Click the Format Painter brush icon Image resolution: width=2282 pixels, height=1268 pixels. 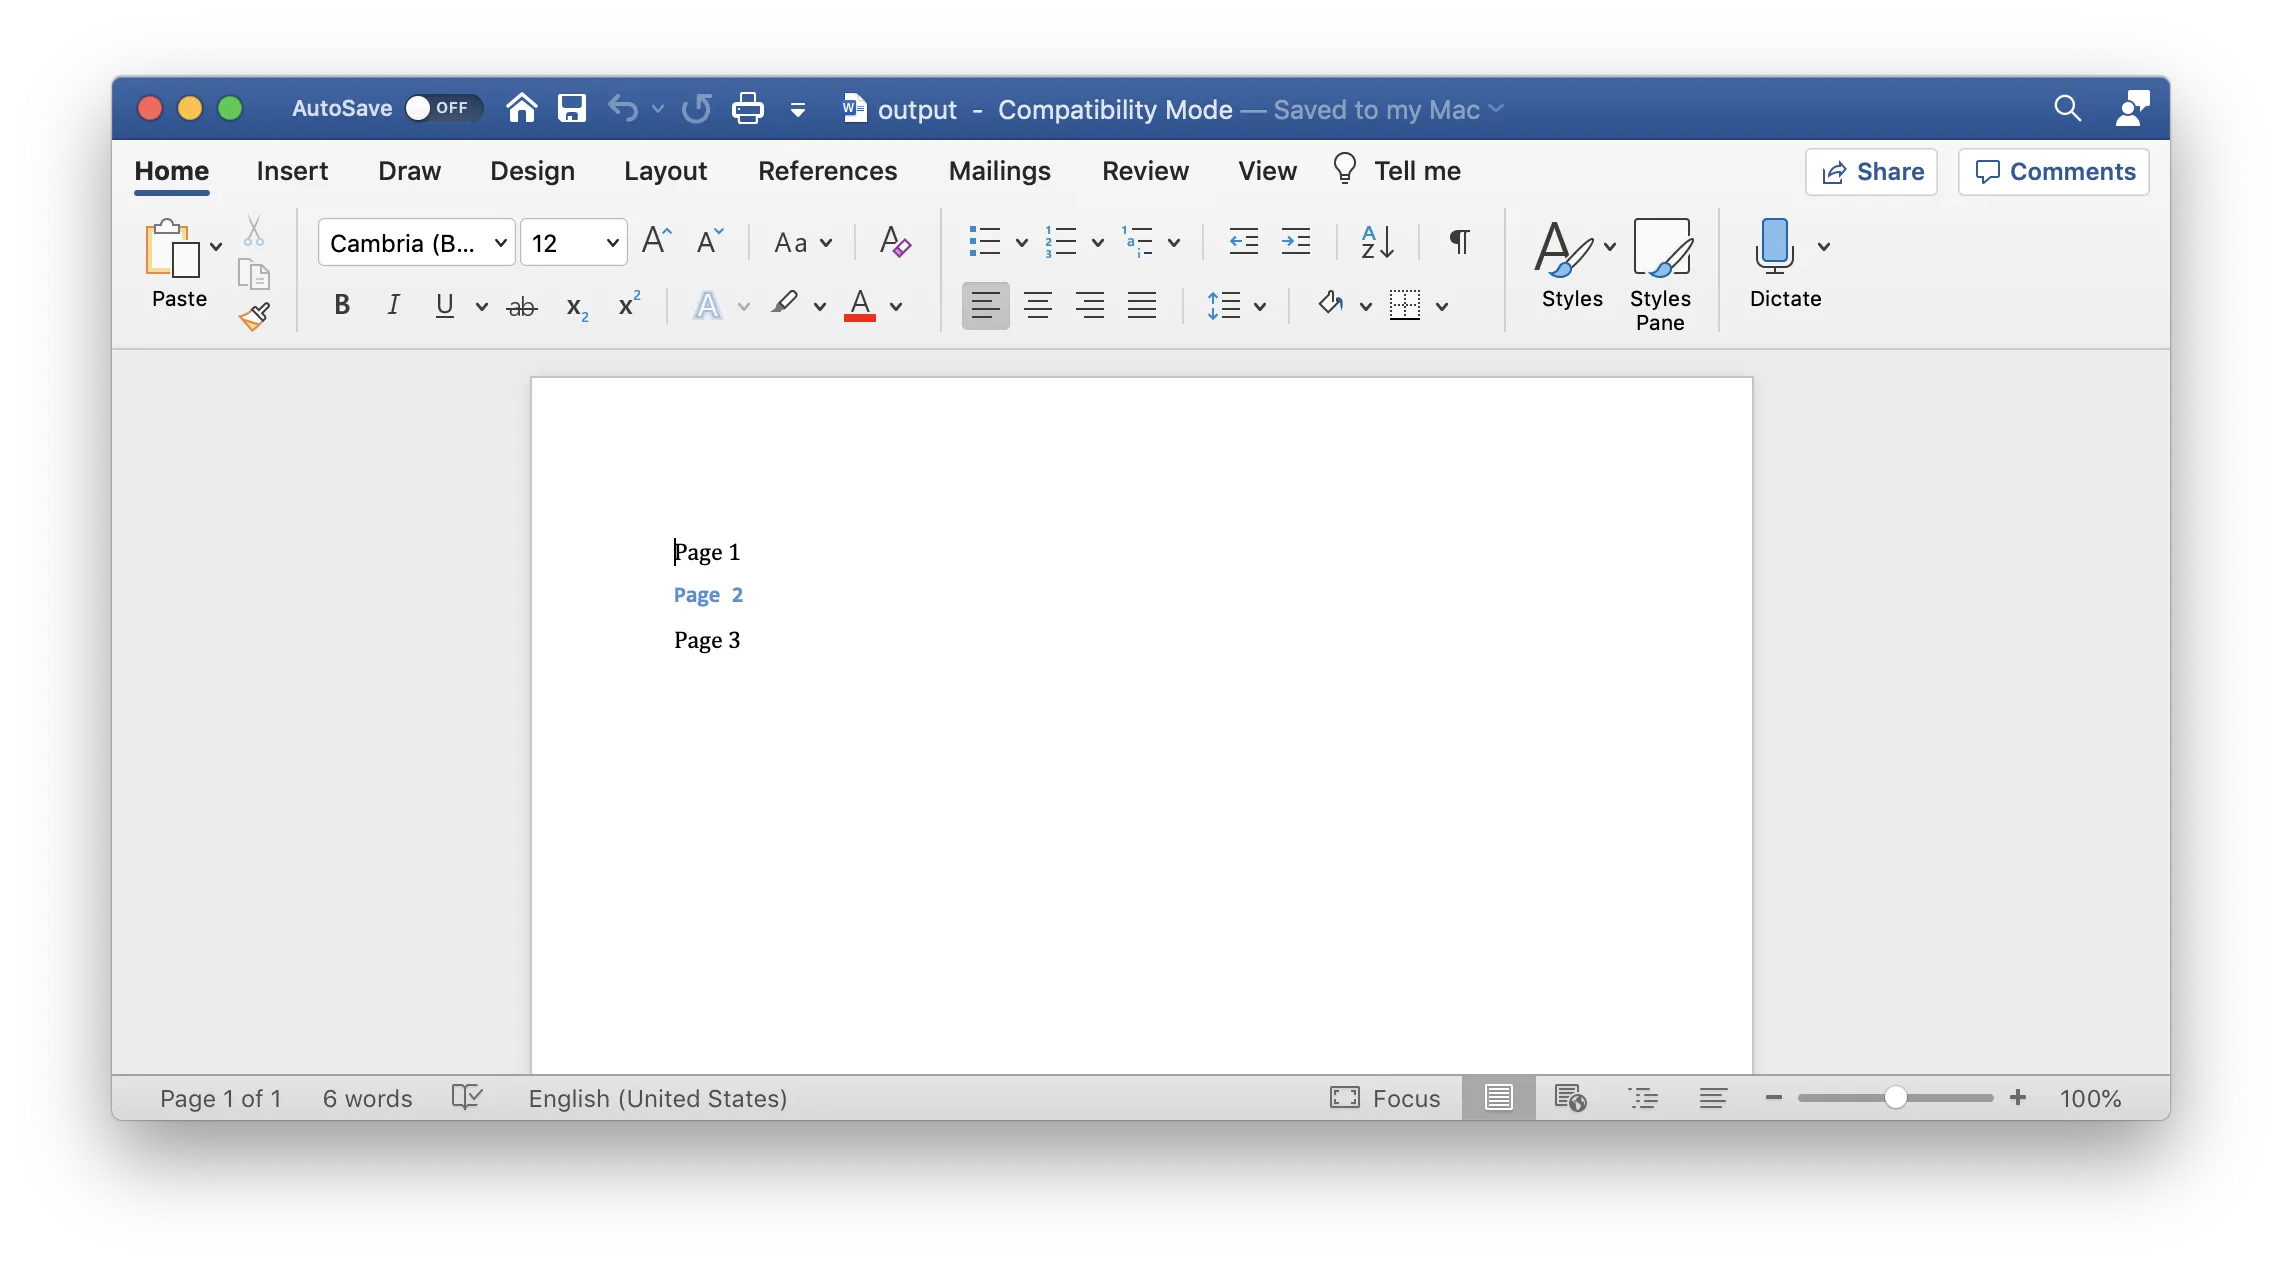pyautogui.click(x=255, y=317)
